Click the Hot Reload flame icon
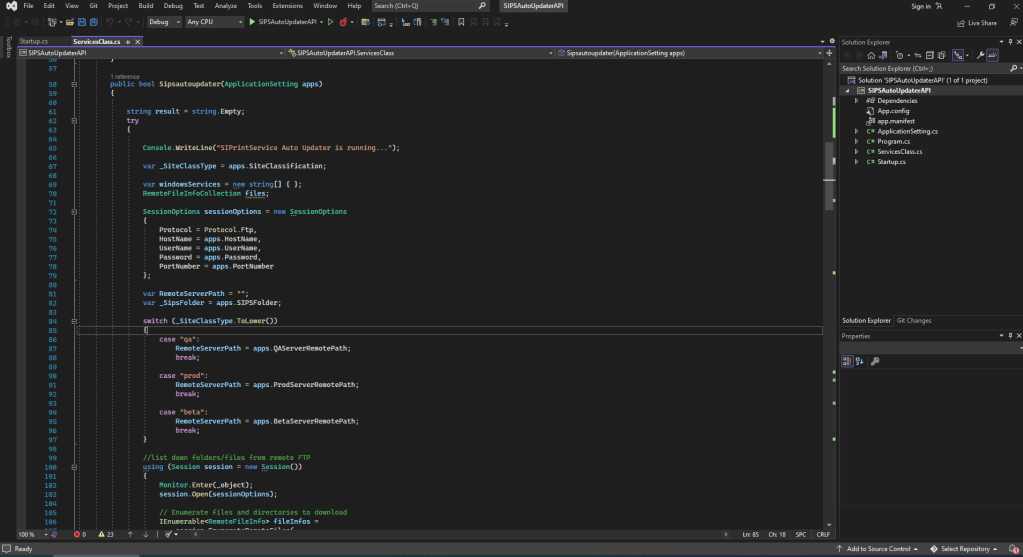This screenshot has width=1023, height=557. pyautogui.click(x=344, y=21)
